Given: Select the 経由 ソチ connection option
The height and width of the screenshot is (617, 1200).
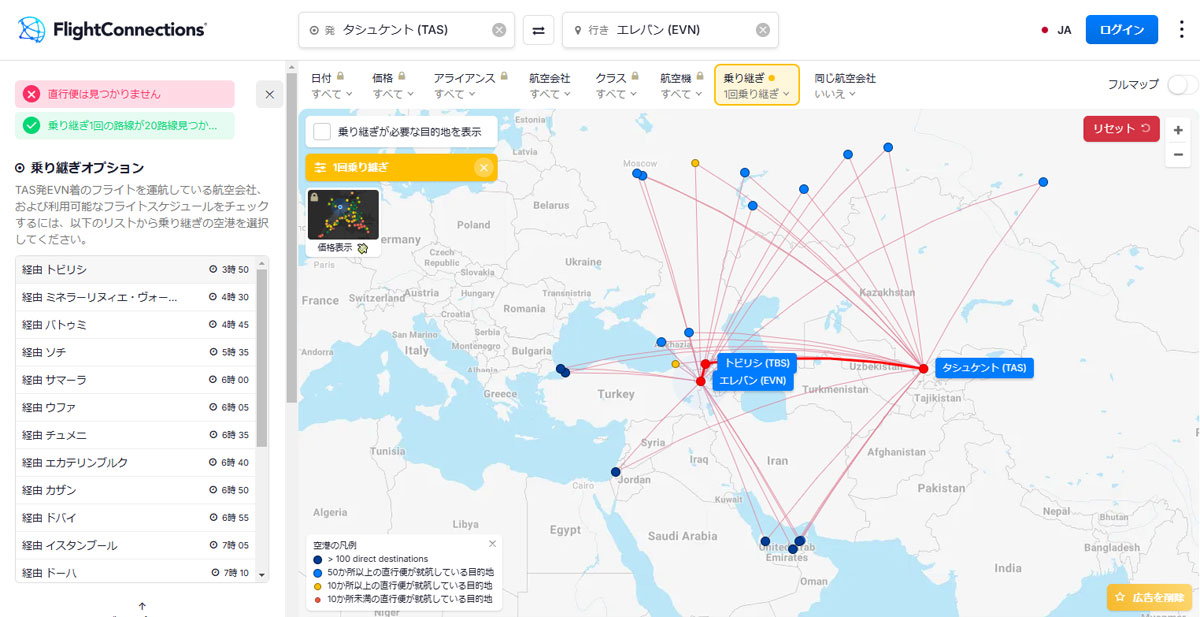Looking at the screenshot, I should (136, 352).
